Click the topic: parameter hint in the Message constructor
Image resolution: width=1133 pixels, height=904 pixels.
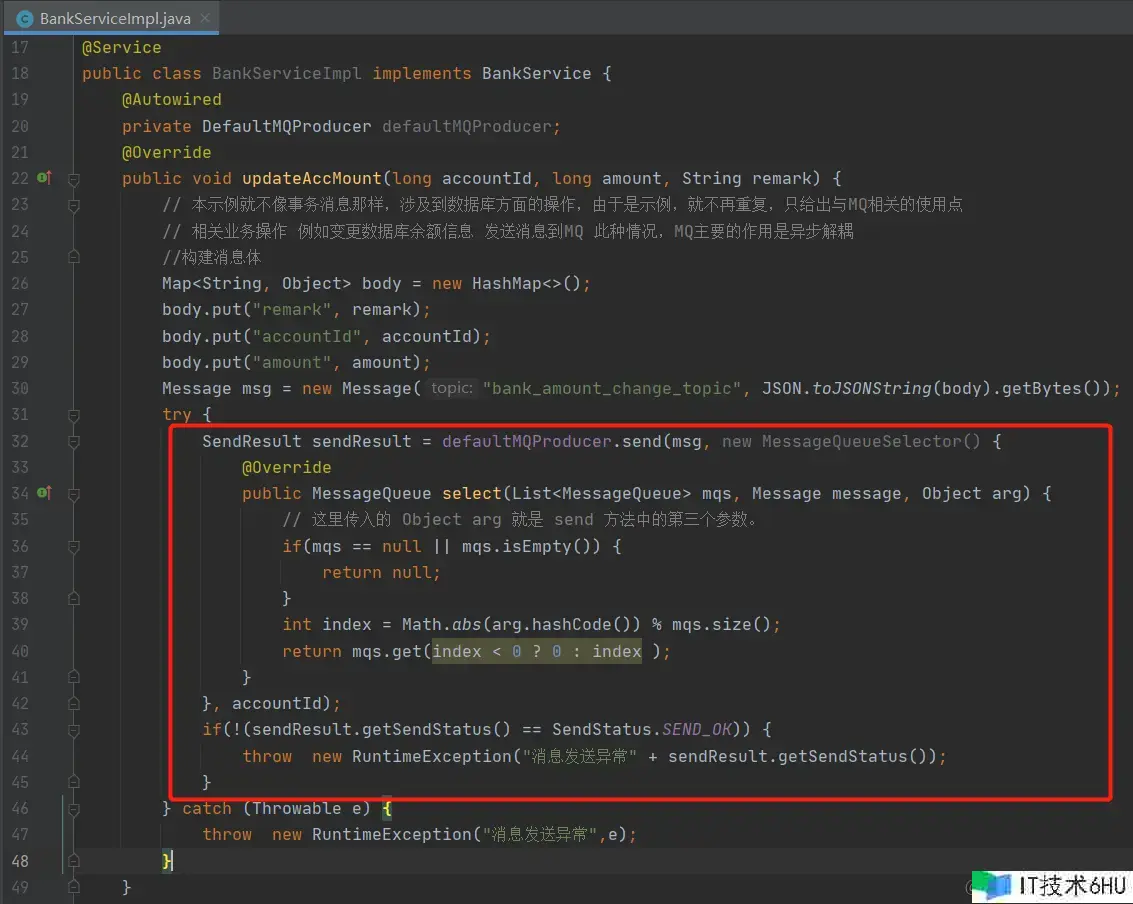451,388
